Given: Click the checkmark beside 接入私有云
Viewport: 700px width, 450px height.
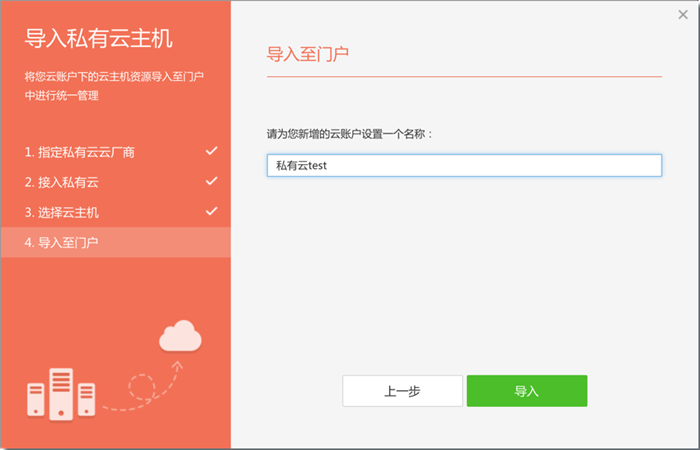Looking at the screenshot, I should 211,181.
